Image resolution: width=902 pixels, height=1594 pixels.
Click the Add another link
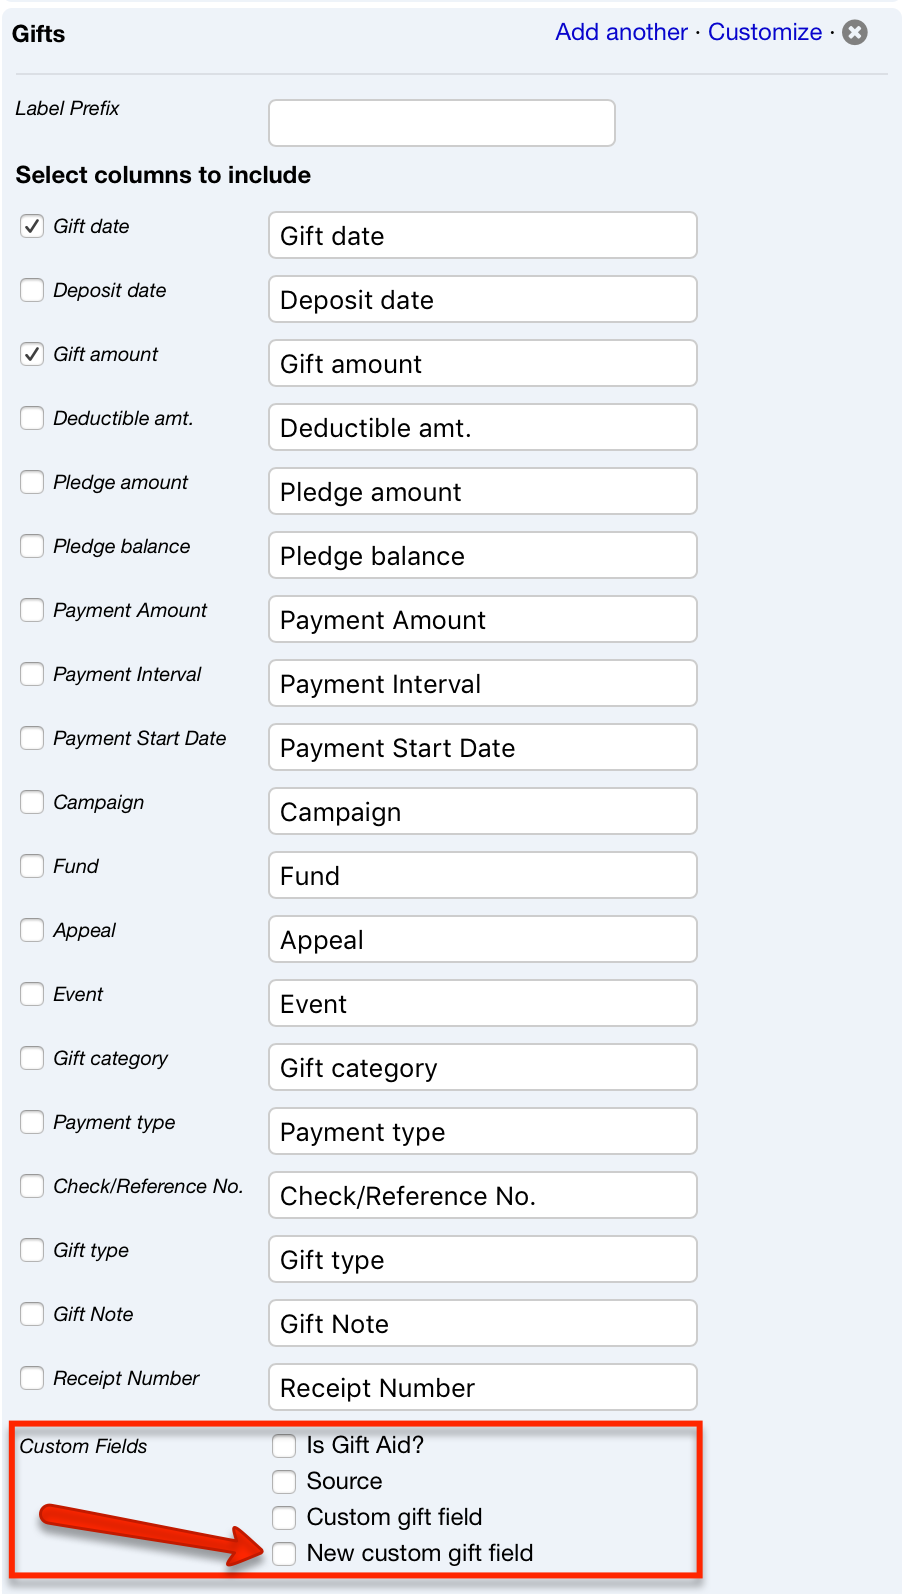click(621, 32)
